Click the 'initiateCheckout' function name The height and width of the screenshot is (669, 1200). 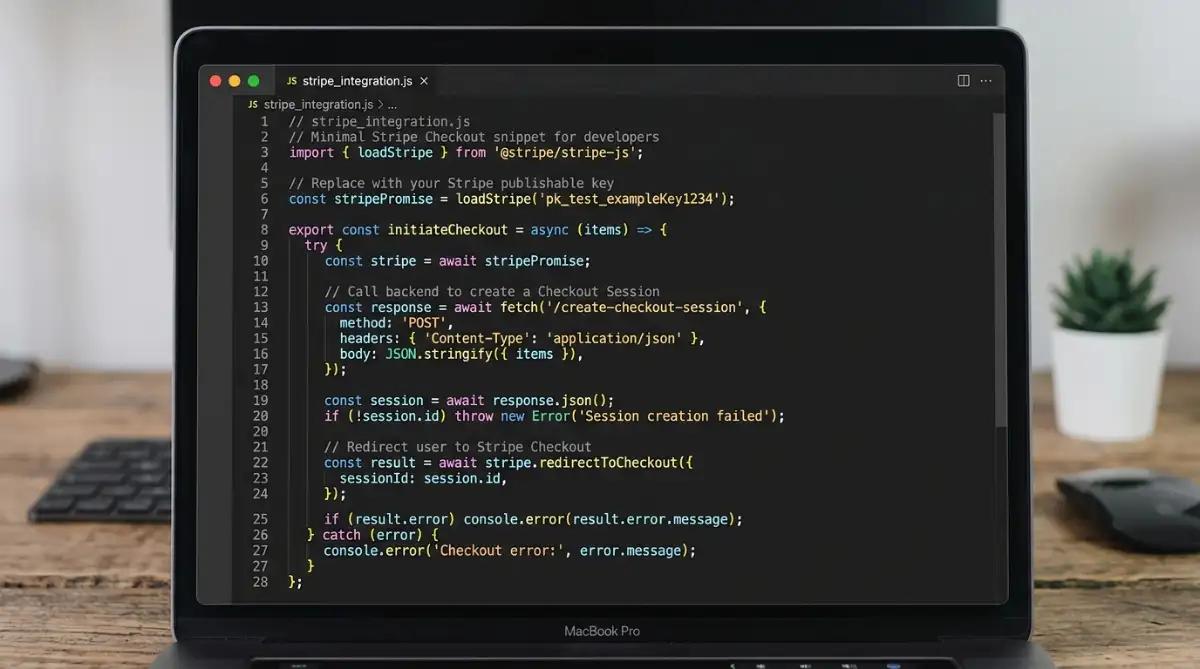(448, 230)
